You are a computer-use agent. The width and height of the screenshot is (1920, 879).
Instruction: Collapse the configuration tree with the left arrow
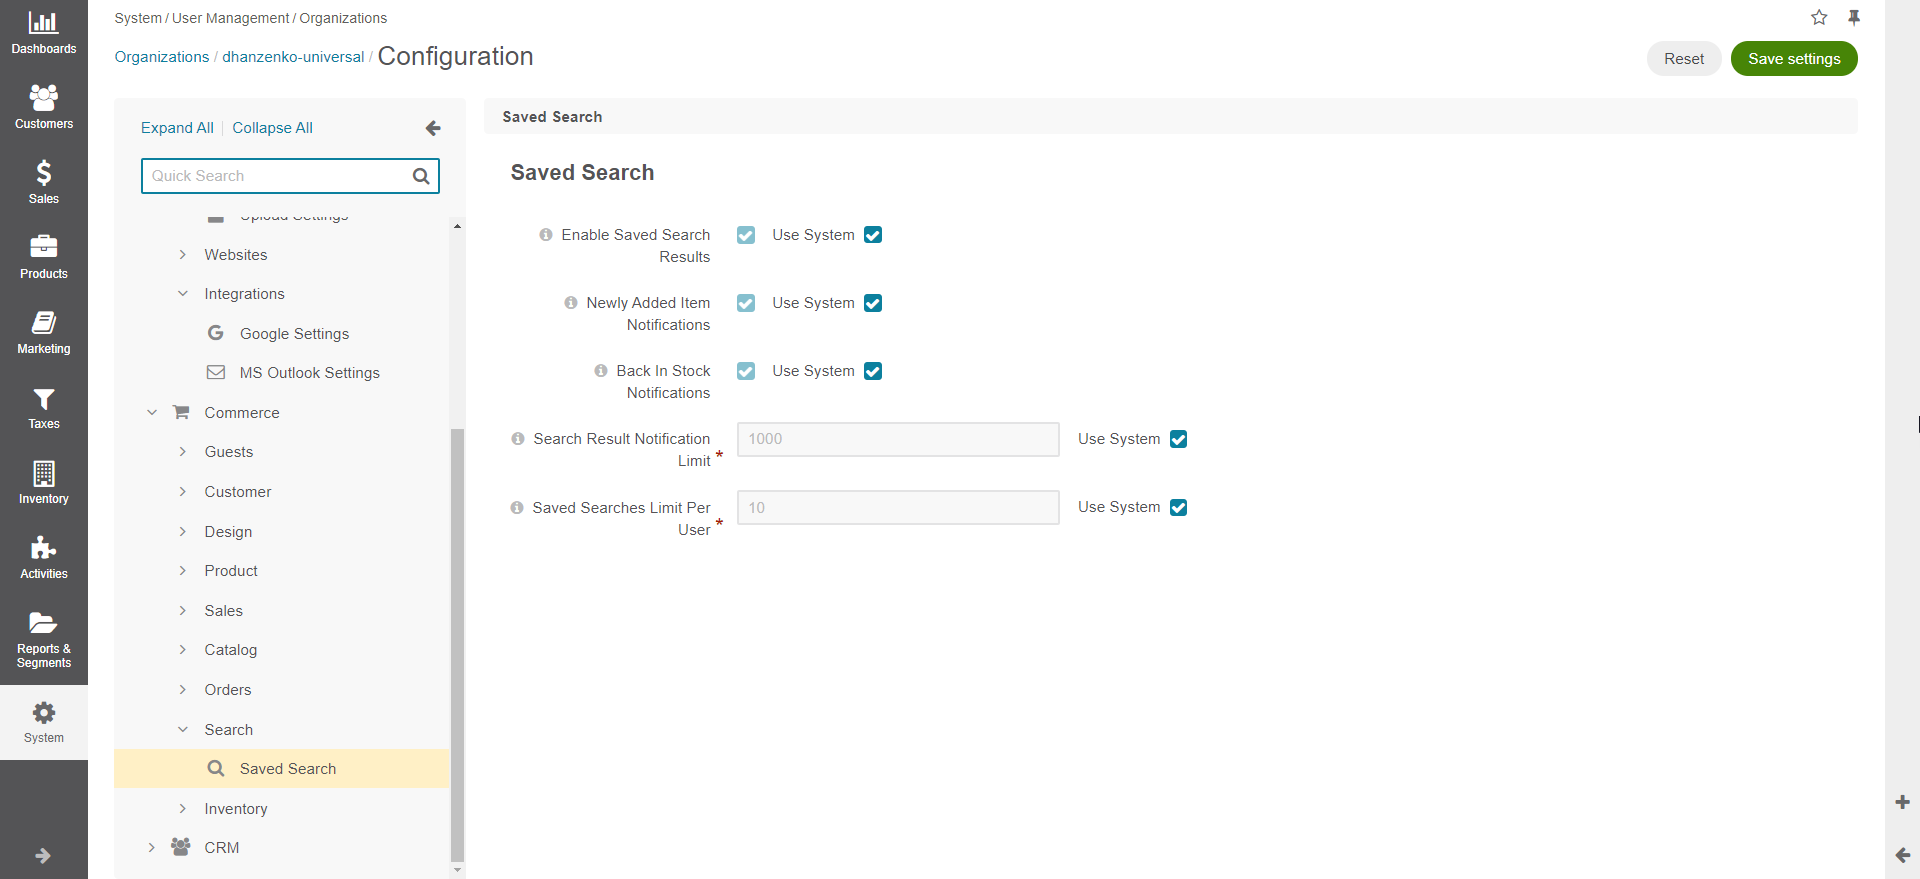point(433,128)
